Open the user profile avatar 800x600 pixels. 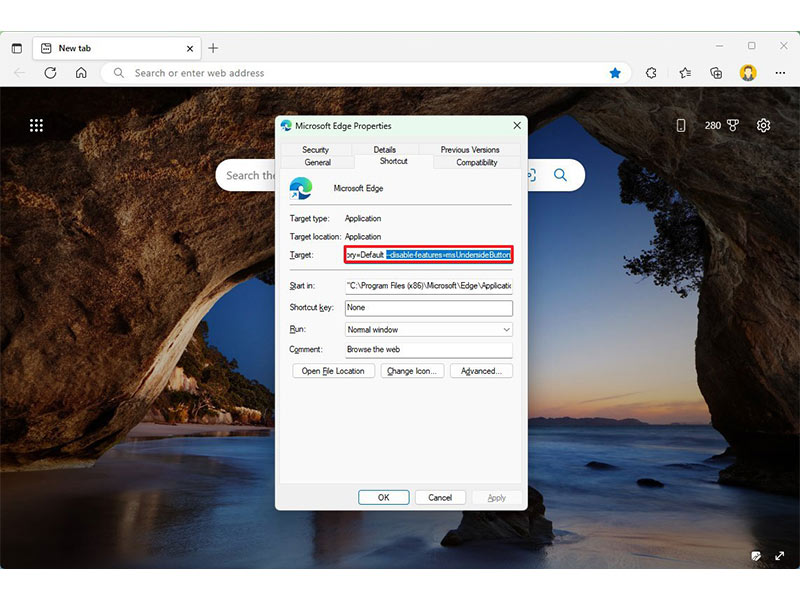pos(748,73)
